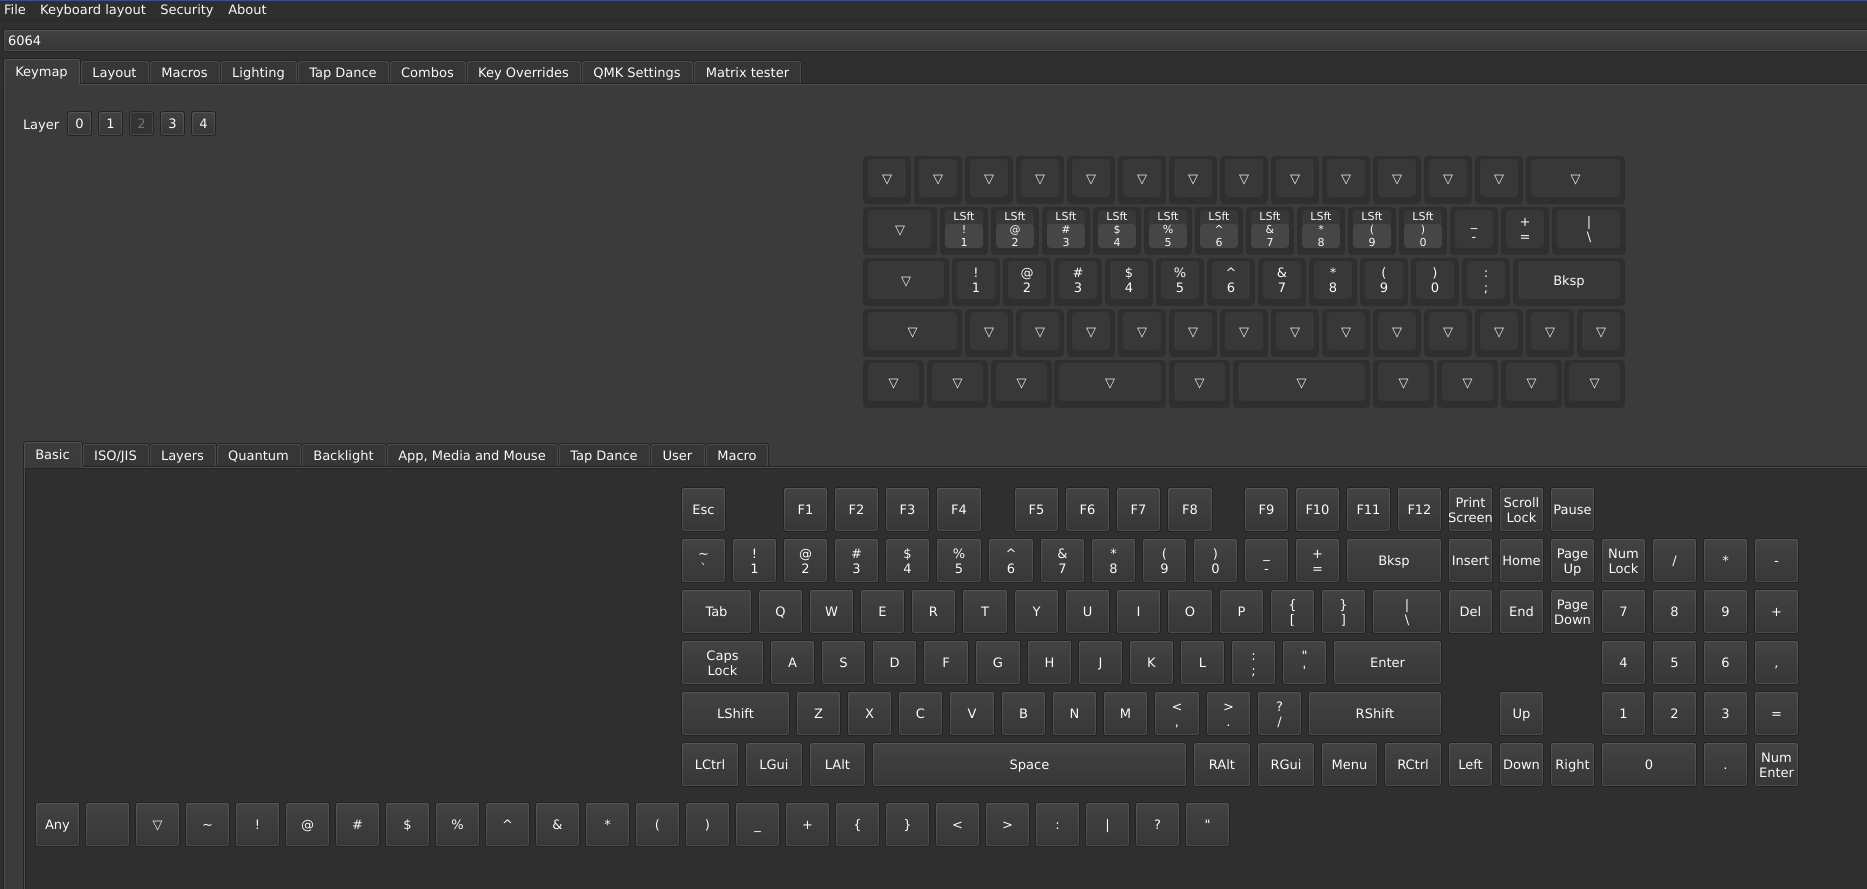The width and height of the screenshot is (1867, 889).
Task: Select the LSft 1 key in keymap
Action: [963, 230]
